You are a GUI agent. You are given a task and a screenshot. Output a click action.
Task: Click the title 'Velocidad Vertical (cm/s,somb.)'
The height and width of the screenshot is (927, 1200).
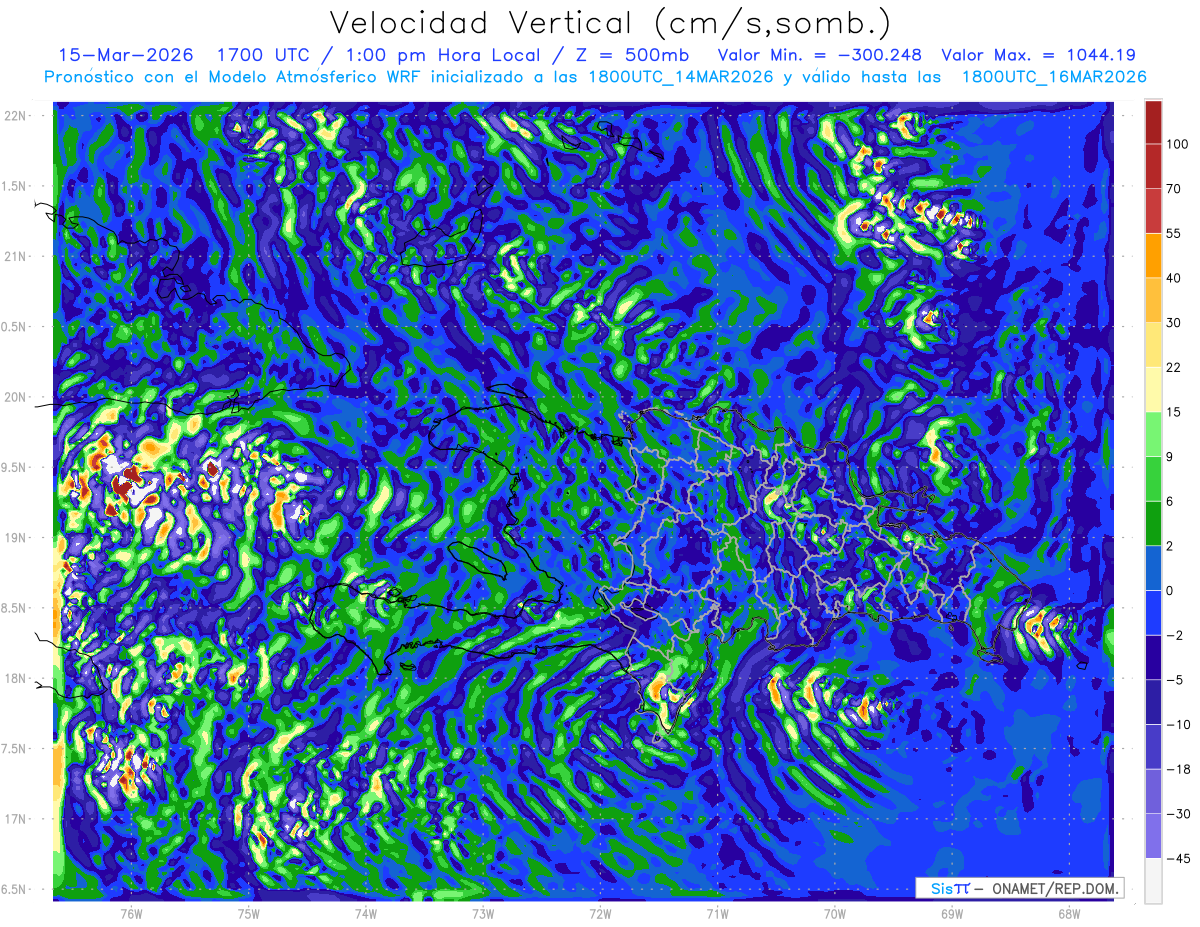tap(610, 23)
